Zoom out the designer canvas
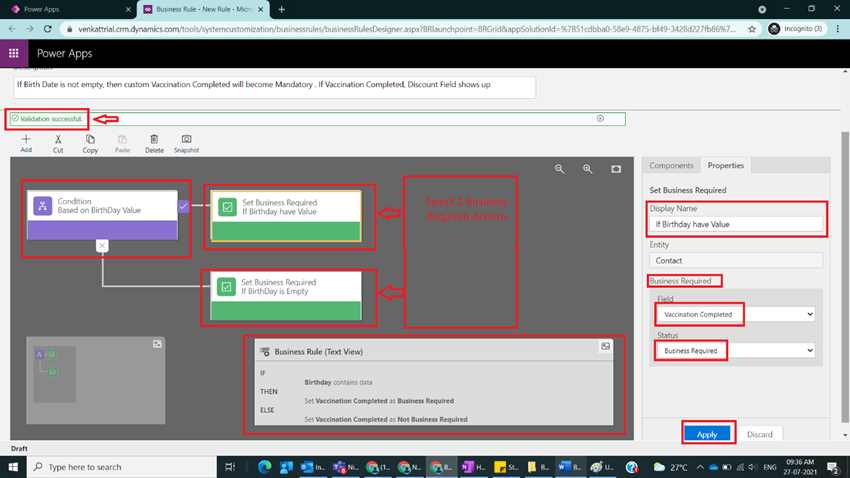The width and height of the screenshot is (850, 478). coord(559,169)
